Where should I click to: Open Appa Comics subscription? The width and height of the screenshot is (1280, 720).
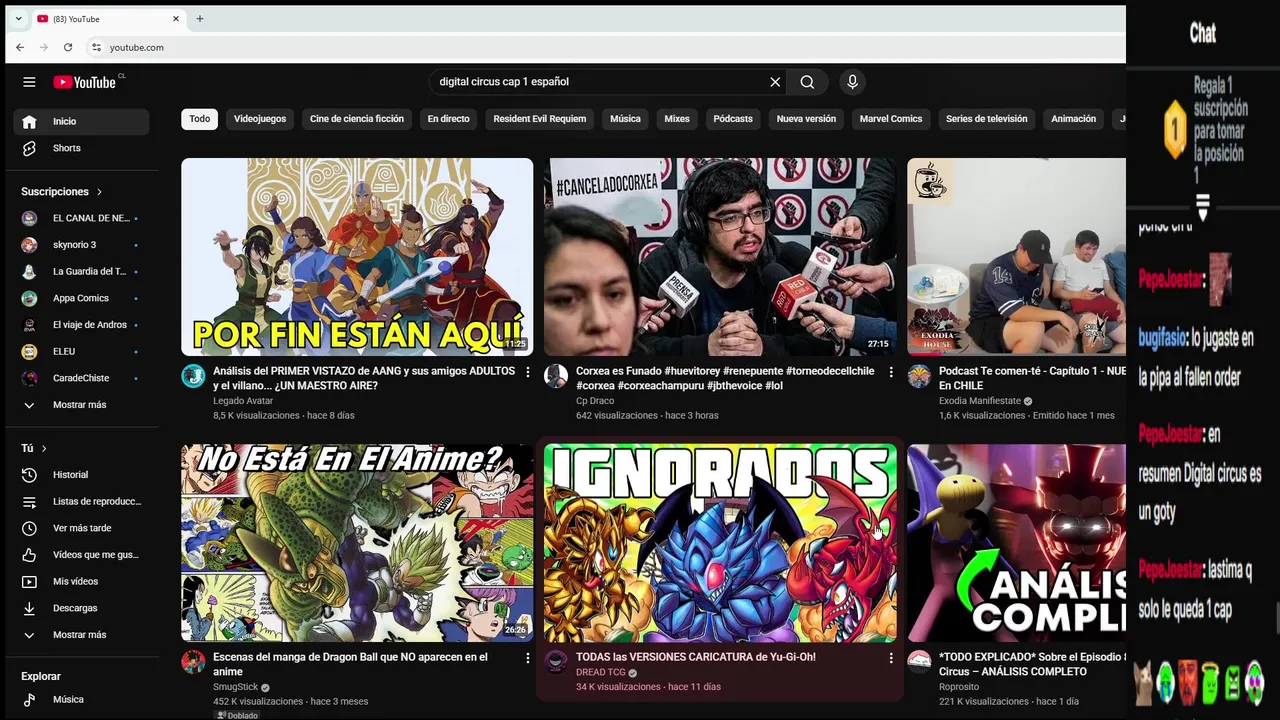(x=81, y=298)
